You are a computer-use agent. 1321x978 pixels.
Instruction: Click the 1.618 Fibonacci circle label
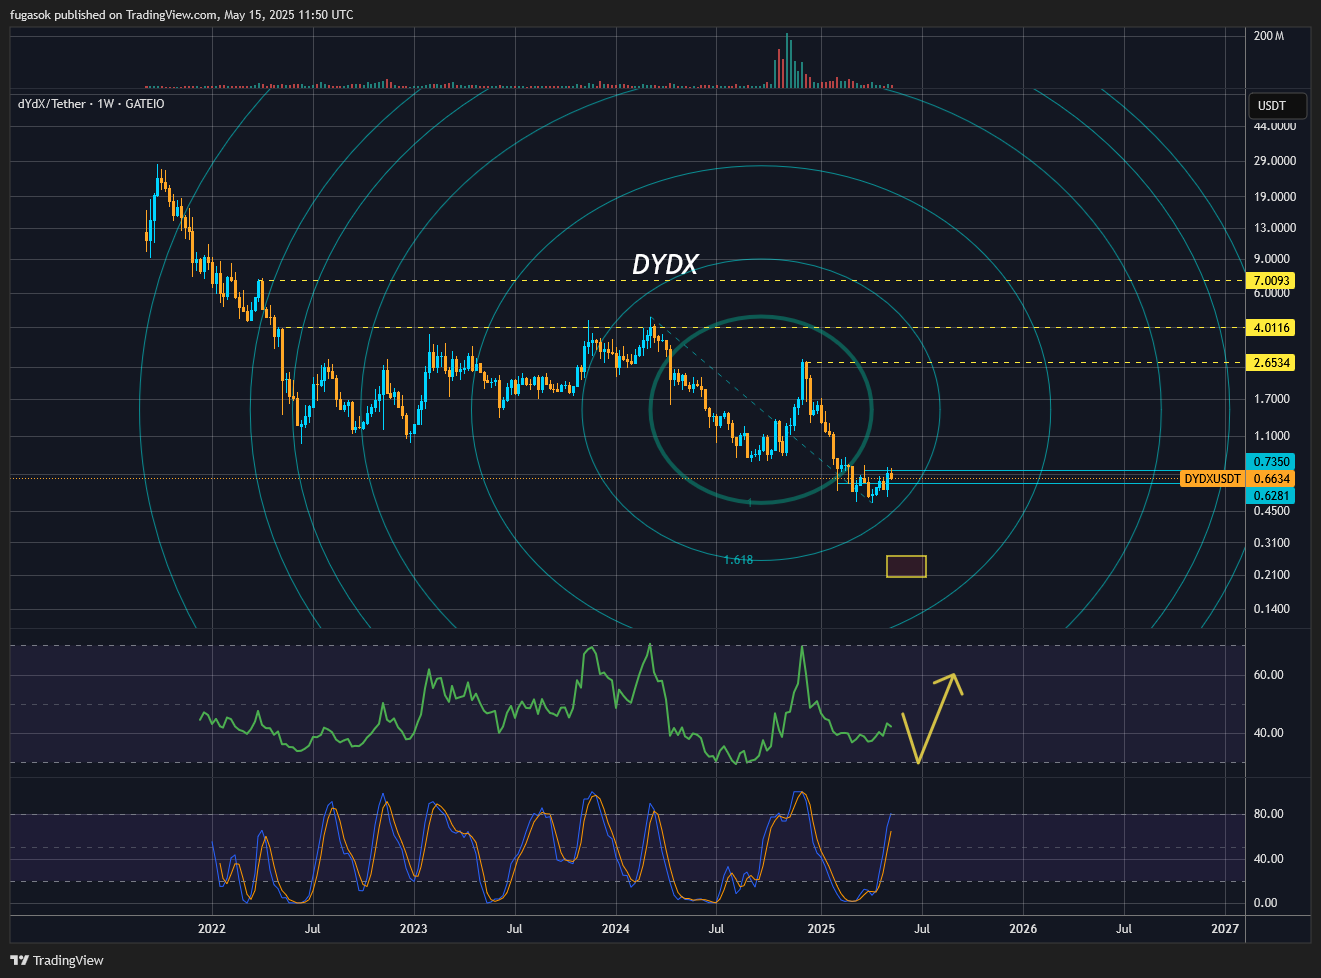point(738,560)
